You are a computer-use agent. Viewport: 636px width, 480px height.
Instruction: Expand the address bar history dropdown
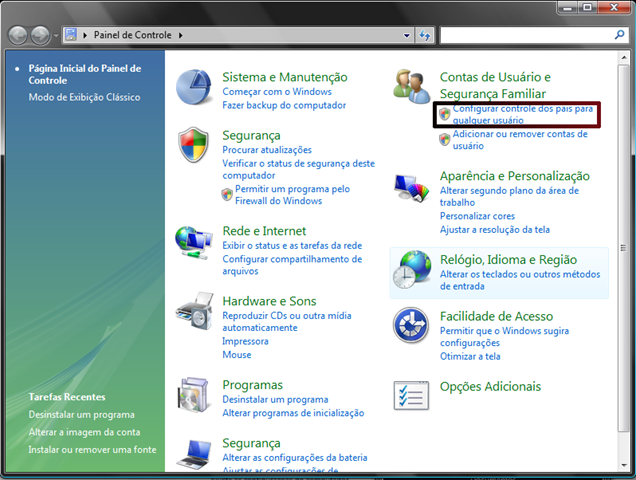tap(406, 35)
